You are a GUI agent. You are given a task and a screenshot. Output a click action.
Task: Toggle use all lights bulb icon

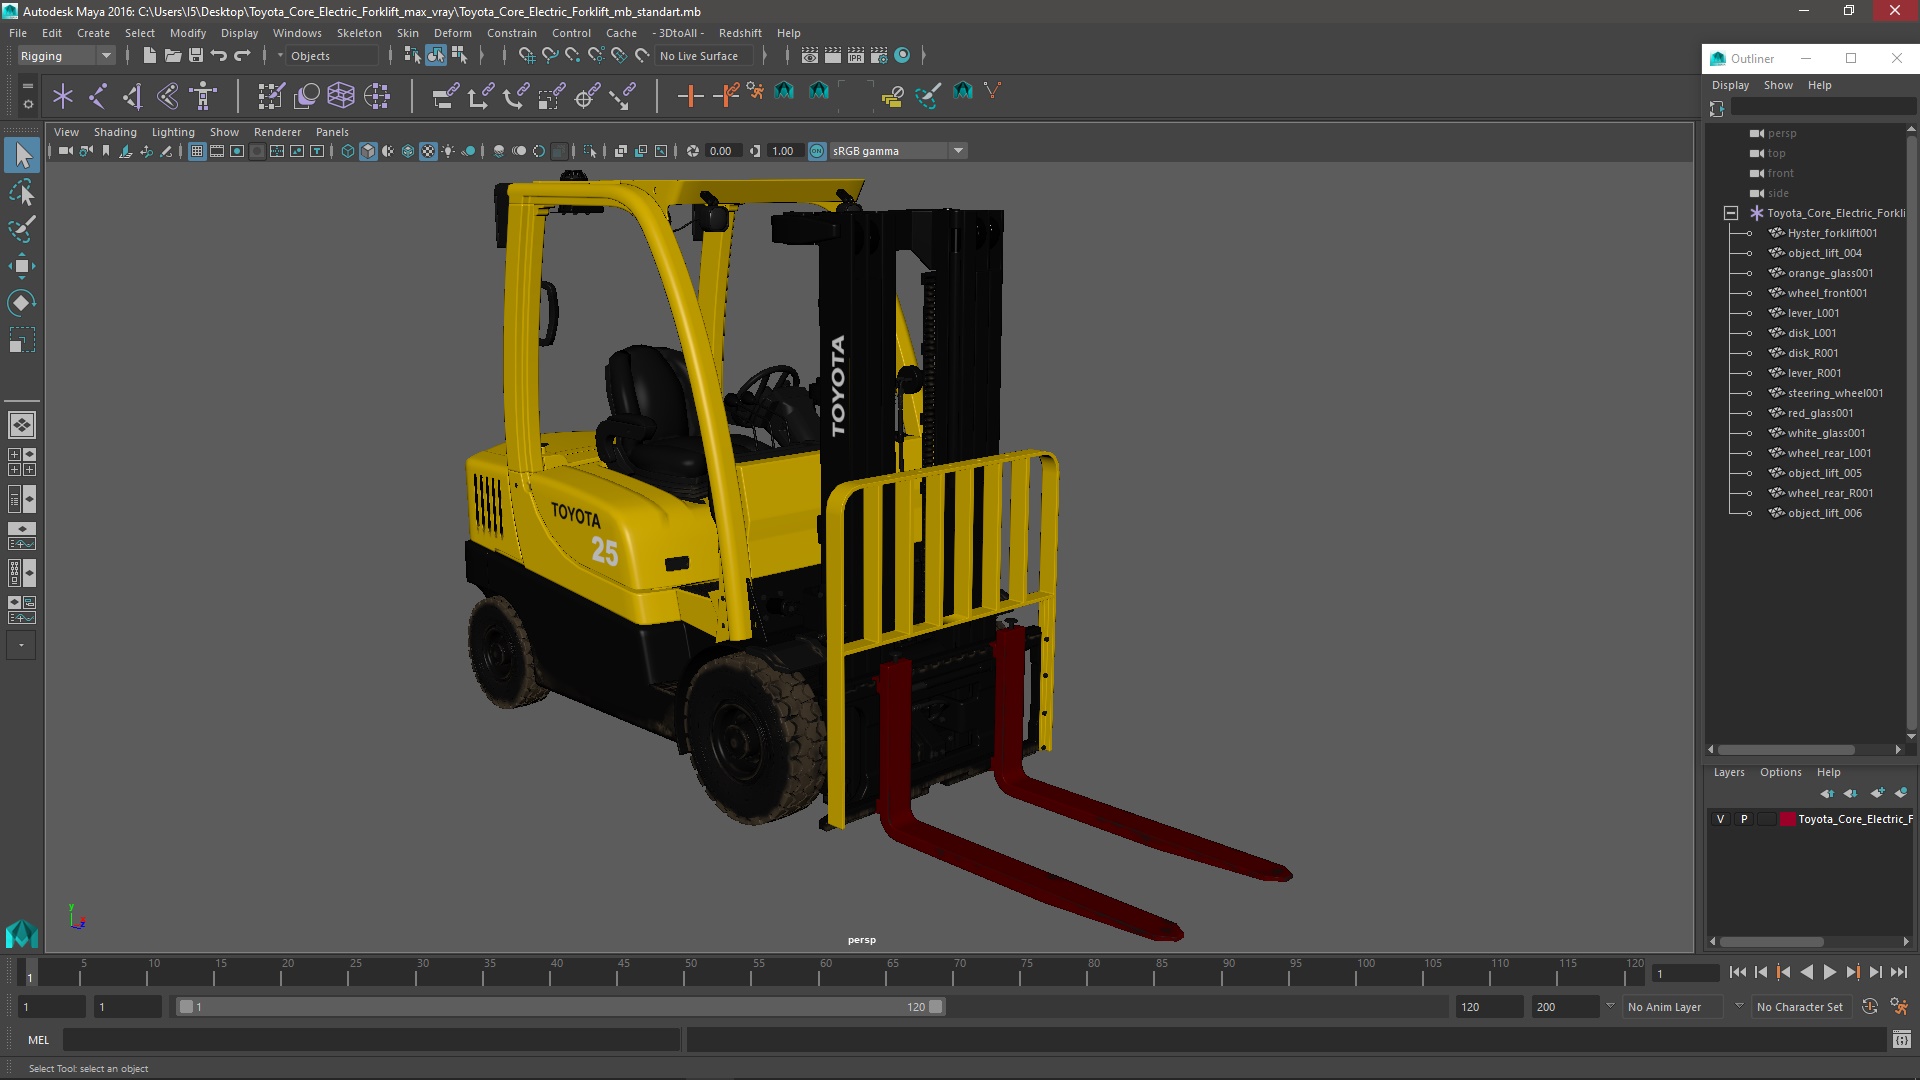click(448, 151)
